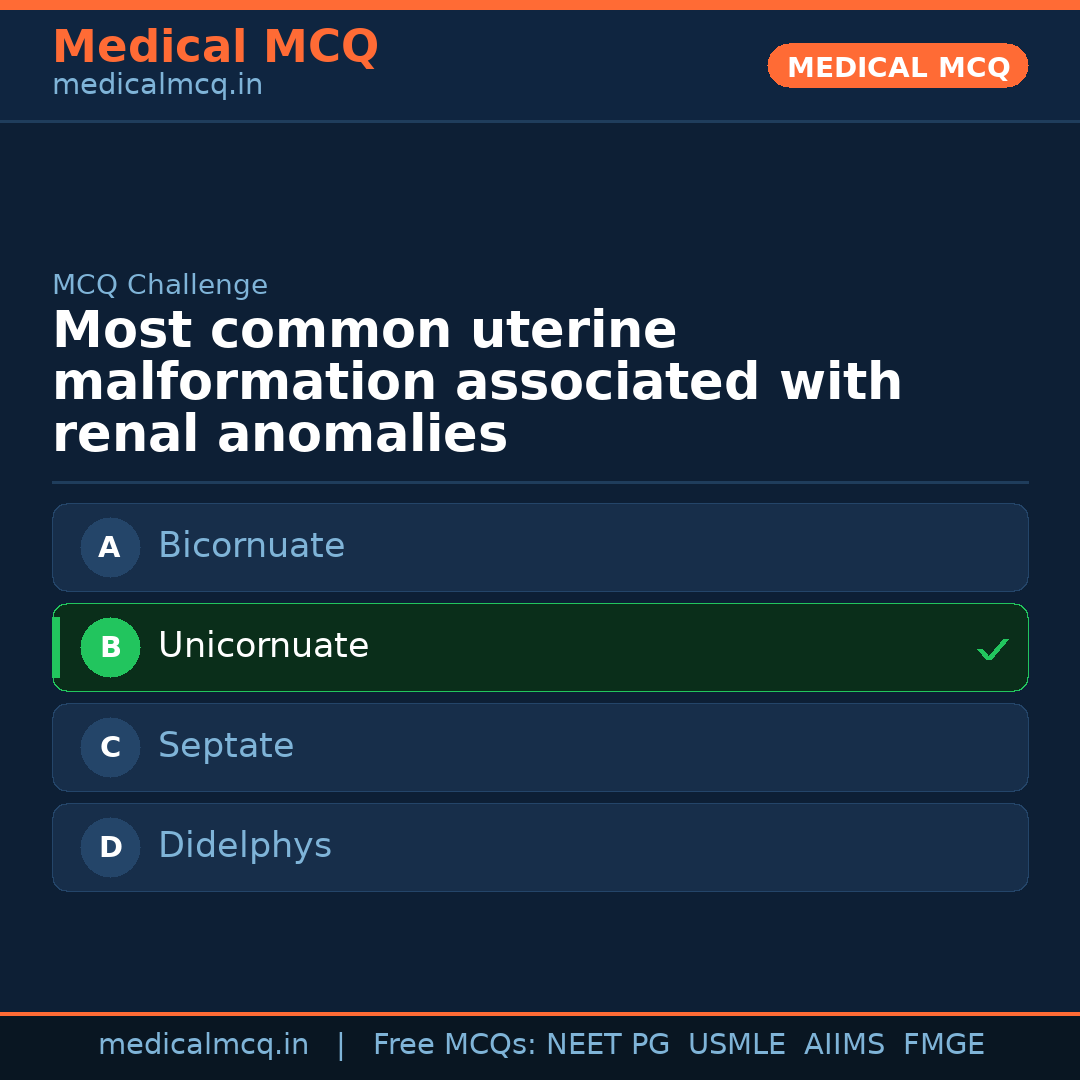Click the MCQ Challenge header label
This screenshot has width=1080, height=1080.
160,285
